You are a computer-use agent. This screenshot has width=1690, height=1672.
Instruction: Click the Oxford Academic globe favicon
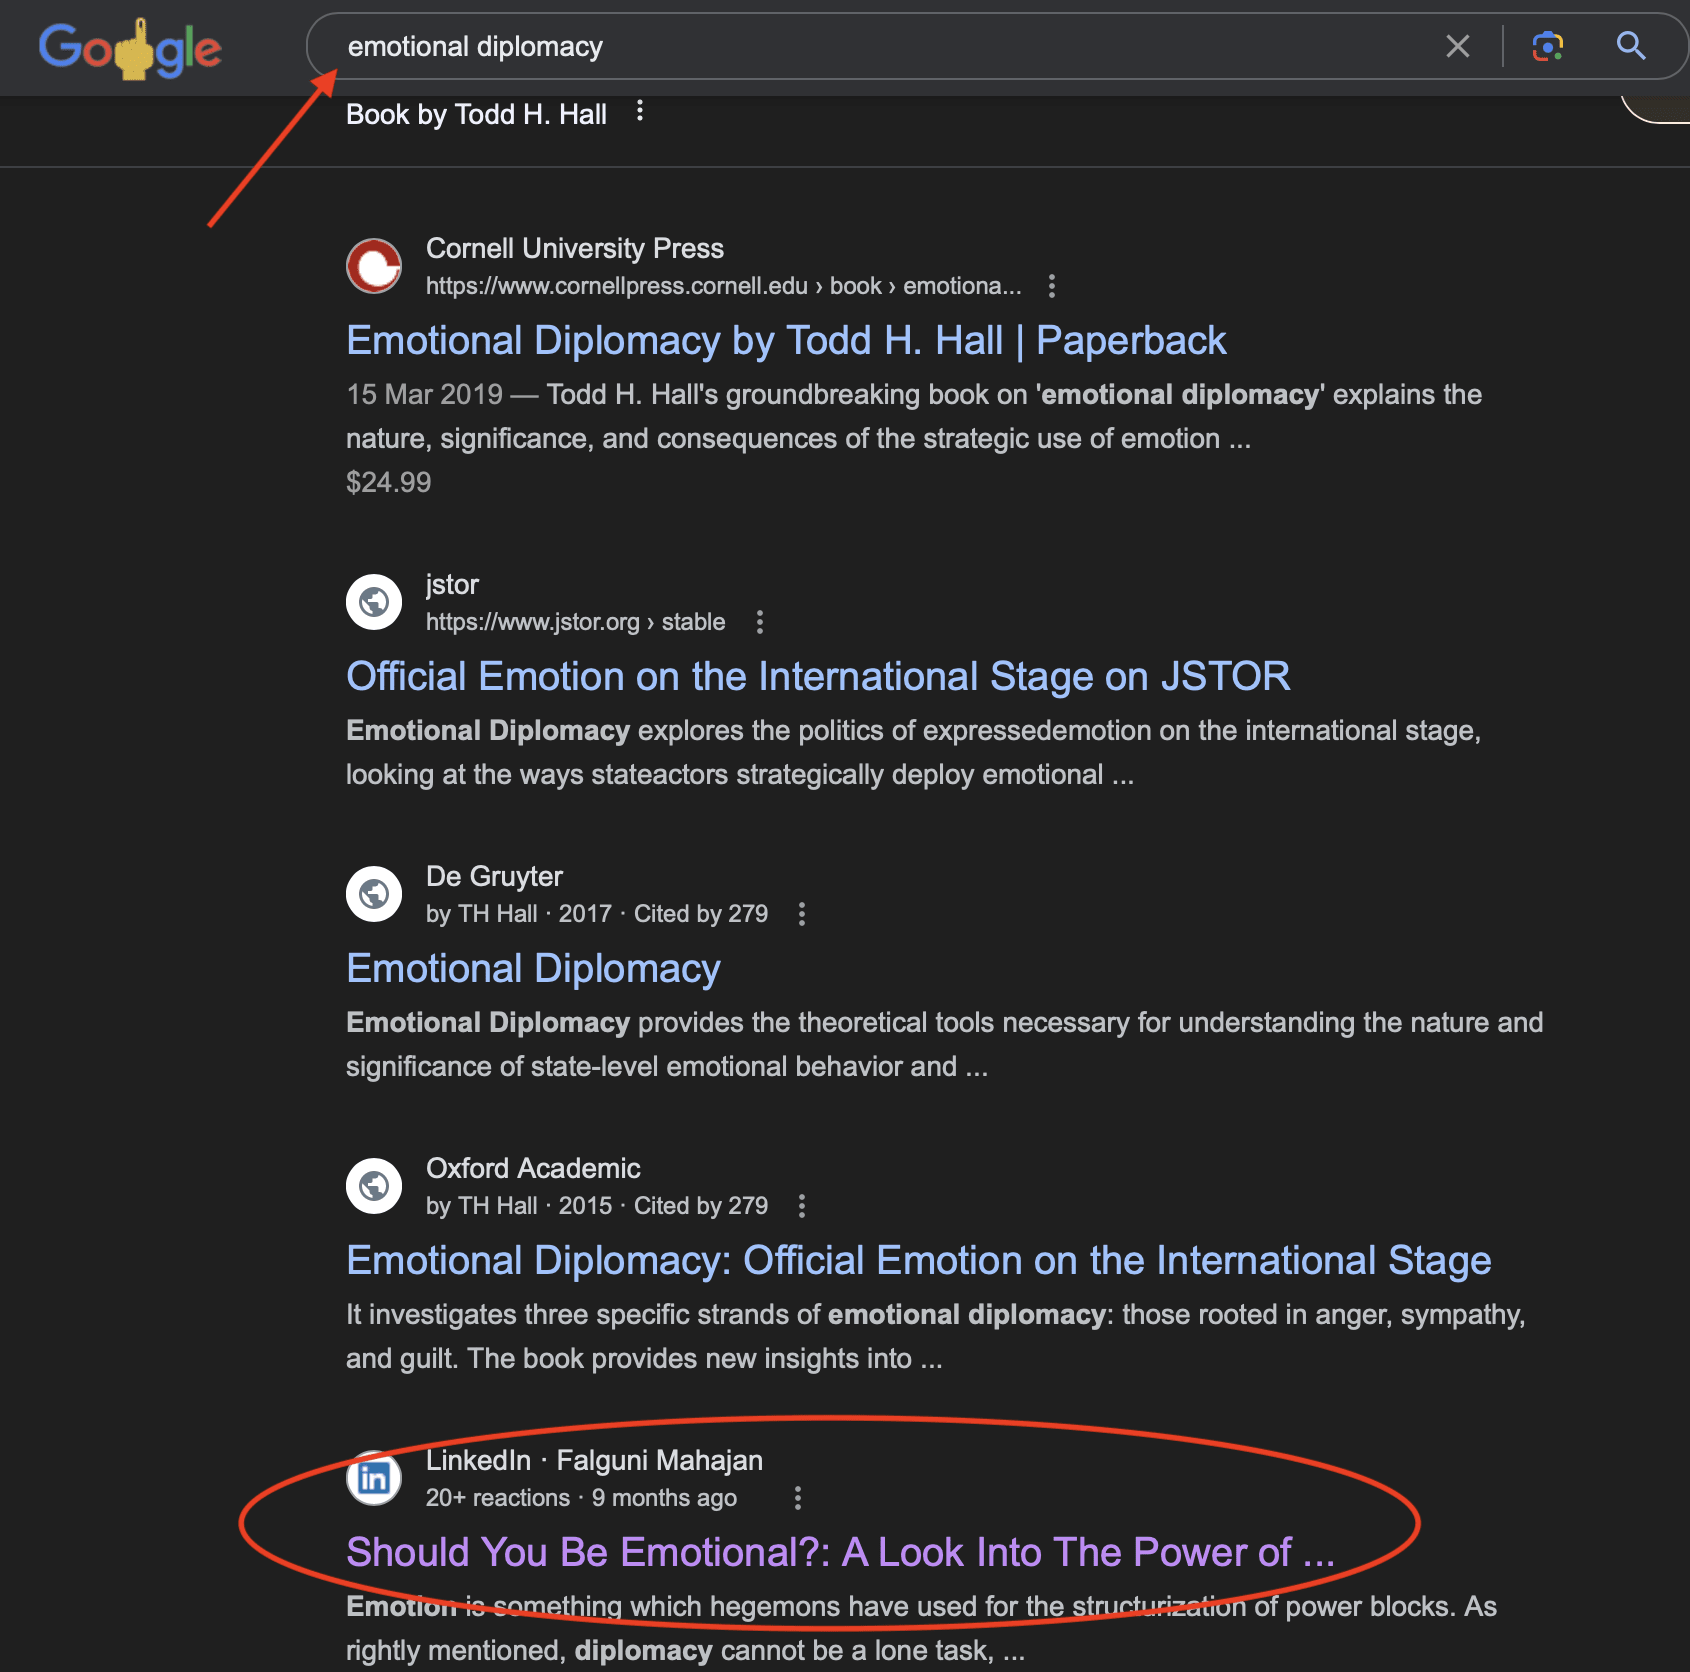tap(374, 1186)
